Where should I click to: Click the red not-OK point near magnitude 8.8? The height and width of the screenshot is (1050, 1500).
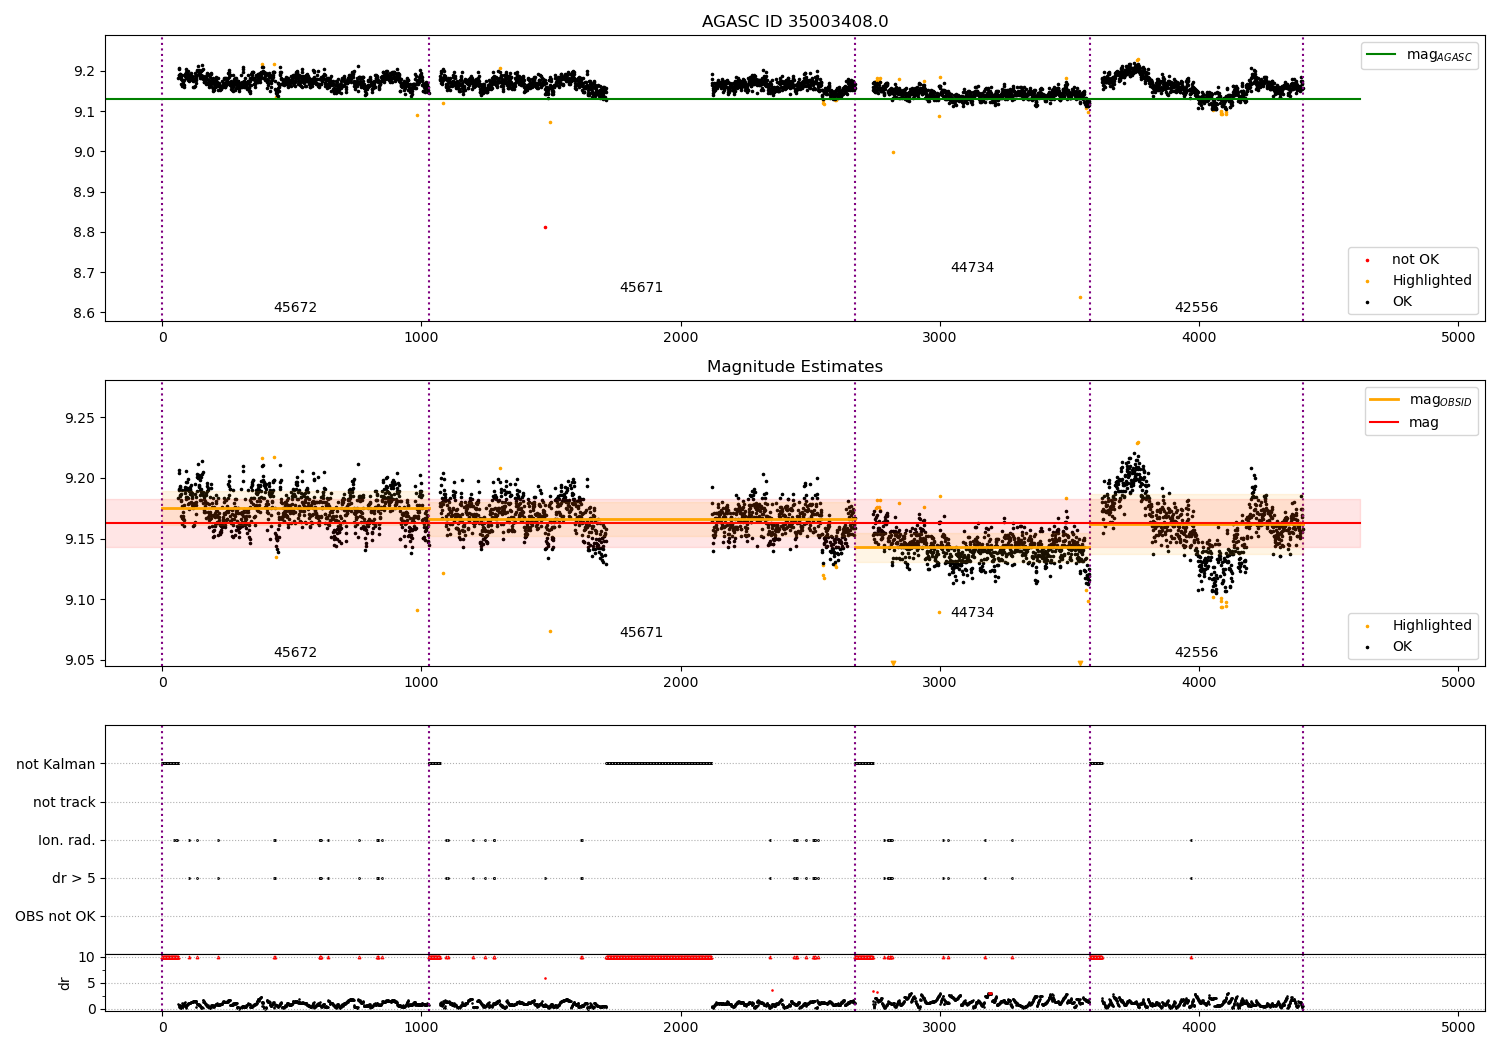point(545,227)
